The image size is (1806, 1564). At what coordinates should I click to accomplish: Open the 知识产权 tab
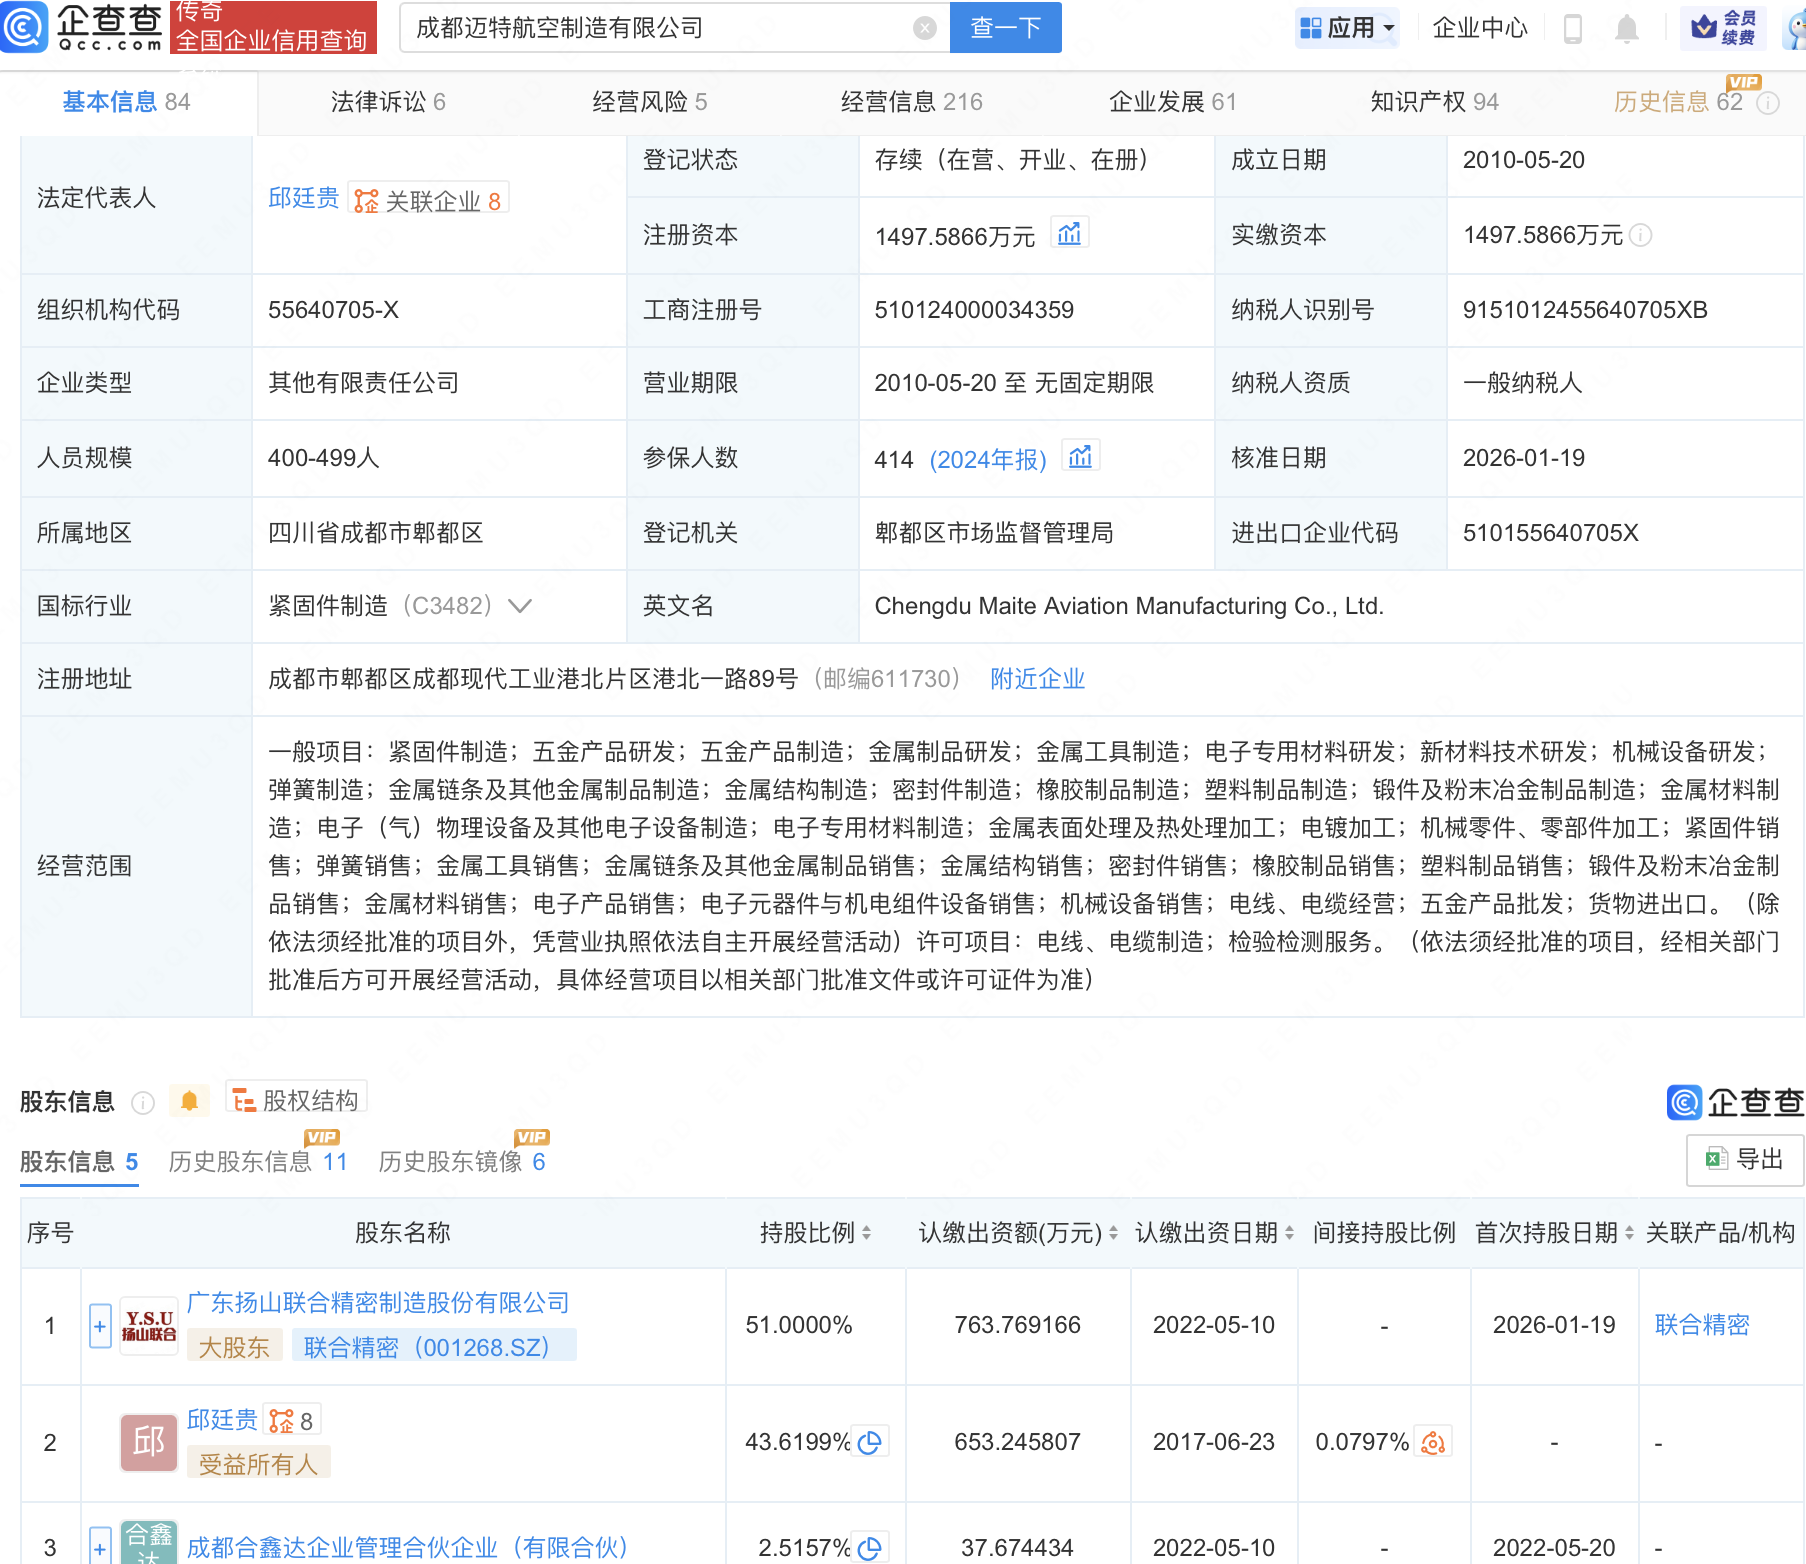click(x=1433, y=102)
